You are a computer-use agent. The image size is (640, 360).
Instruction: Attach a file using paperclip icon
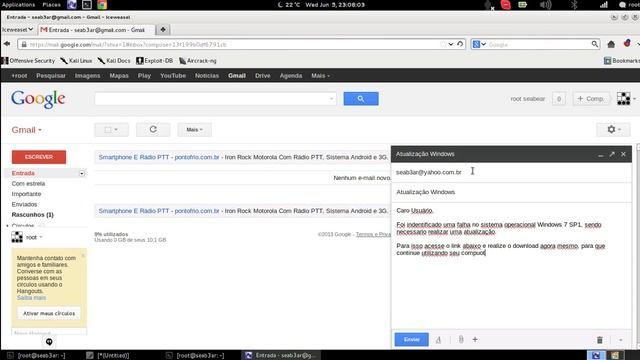461,340
